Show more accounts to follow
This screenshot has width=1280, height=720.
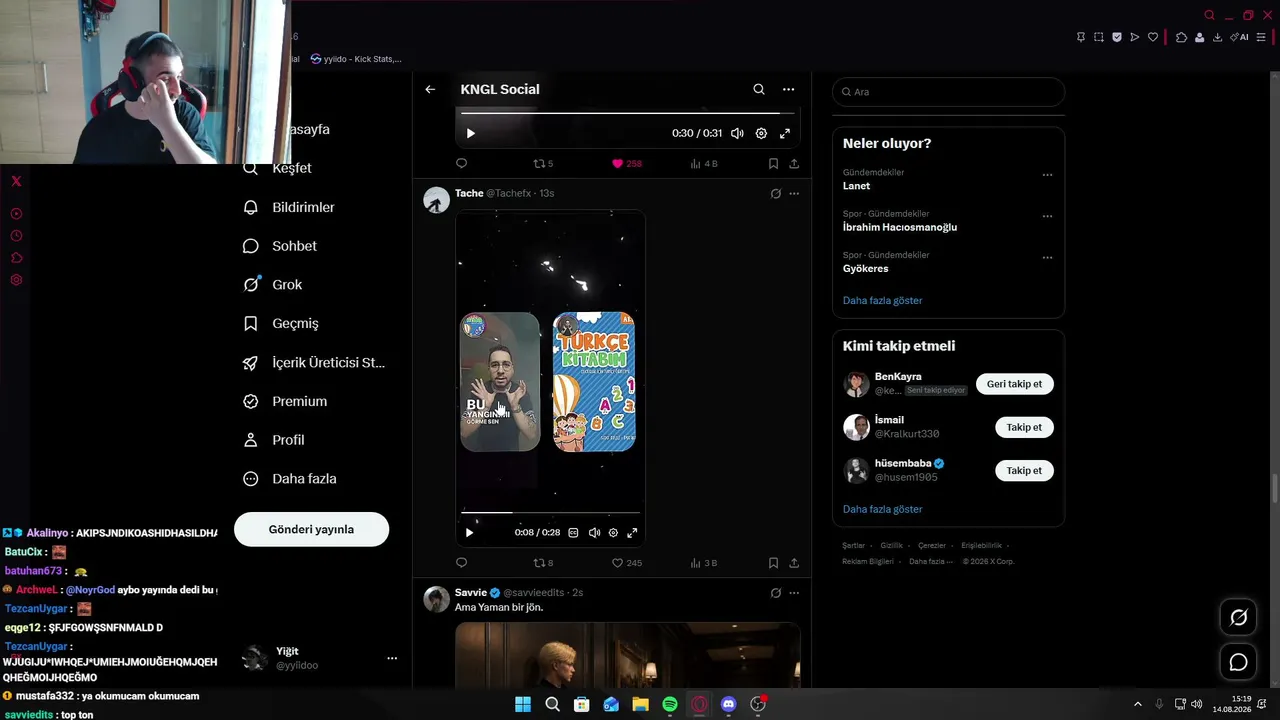[x=882, y=509]
